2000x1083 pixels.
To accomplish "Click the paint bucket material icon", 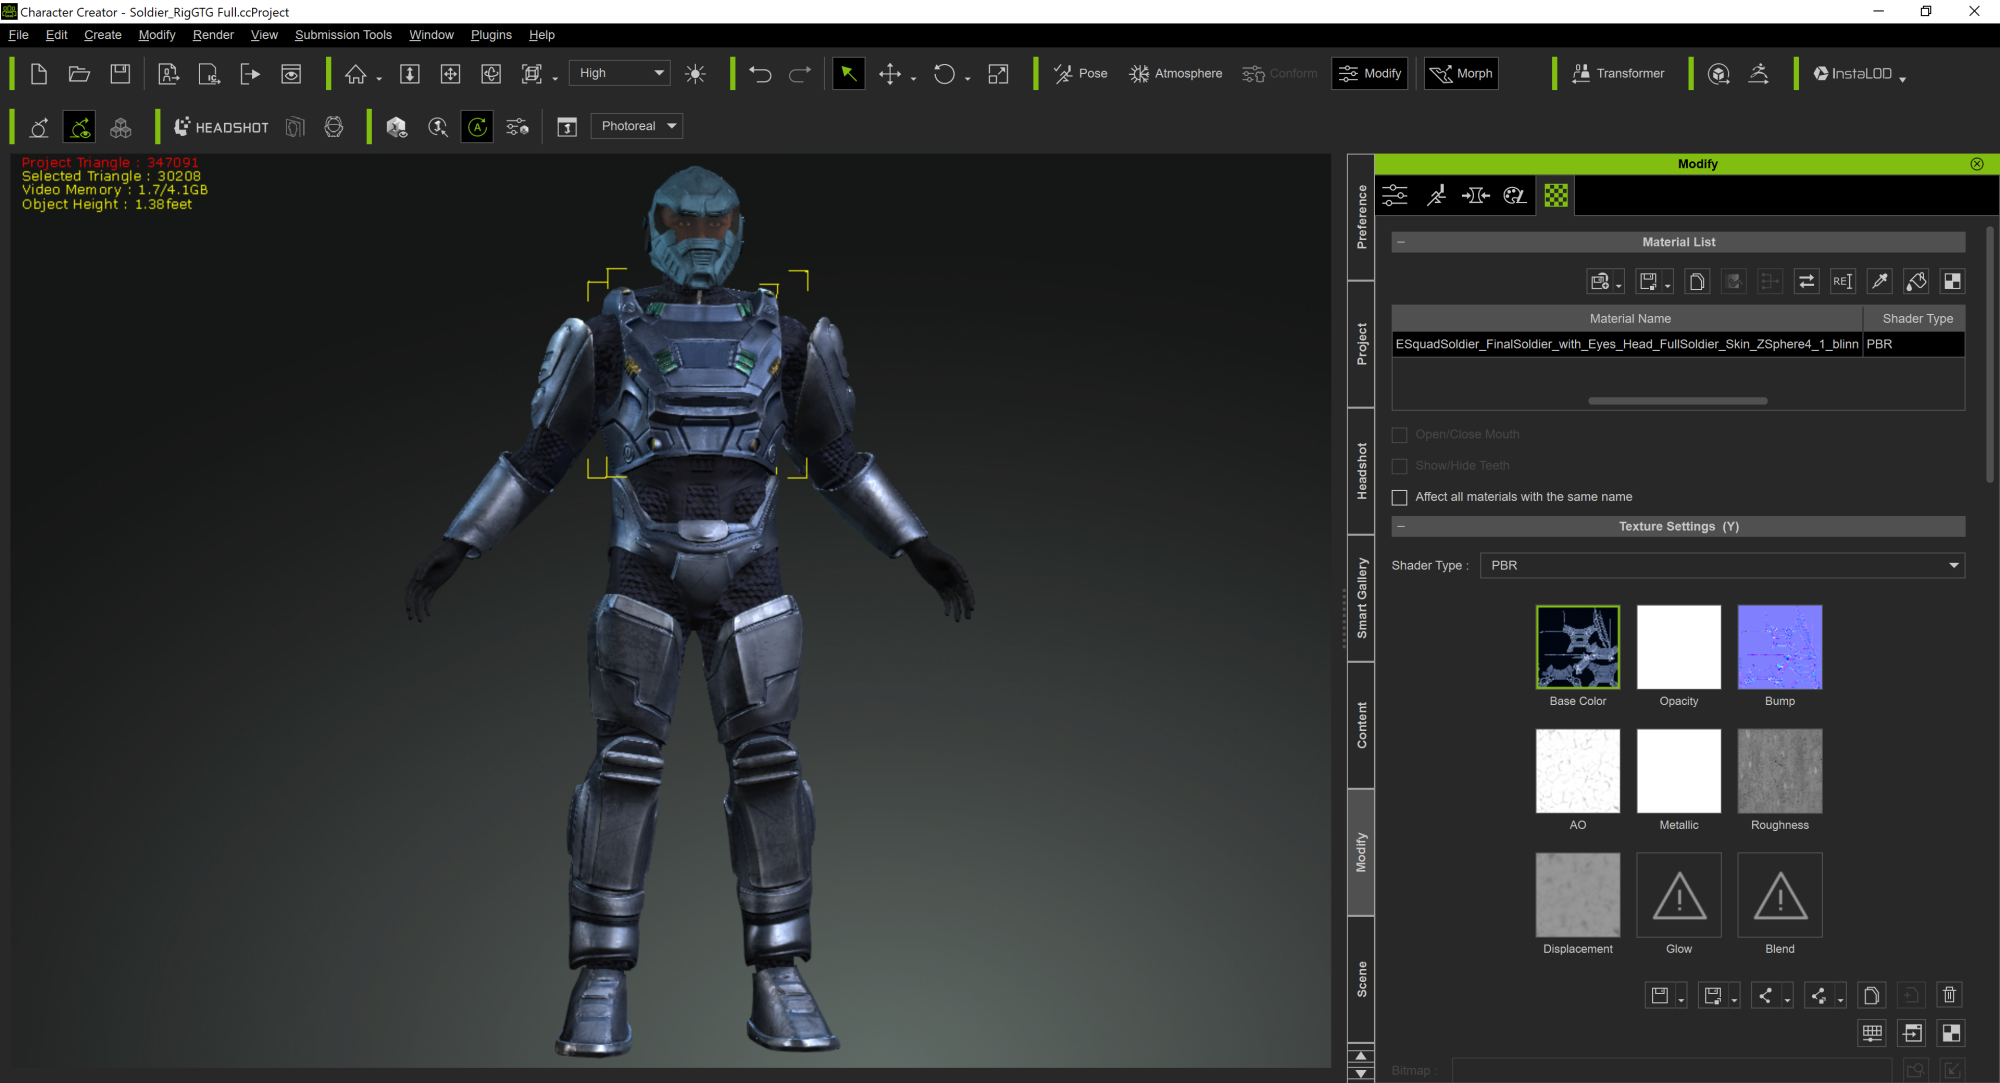I will (1915, 282).
